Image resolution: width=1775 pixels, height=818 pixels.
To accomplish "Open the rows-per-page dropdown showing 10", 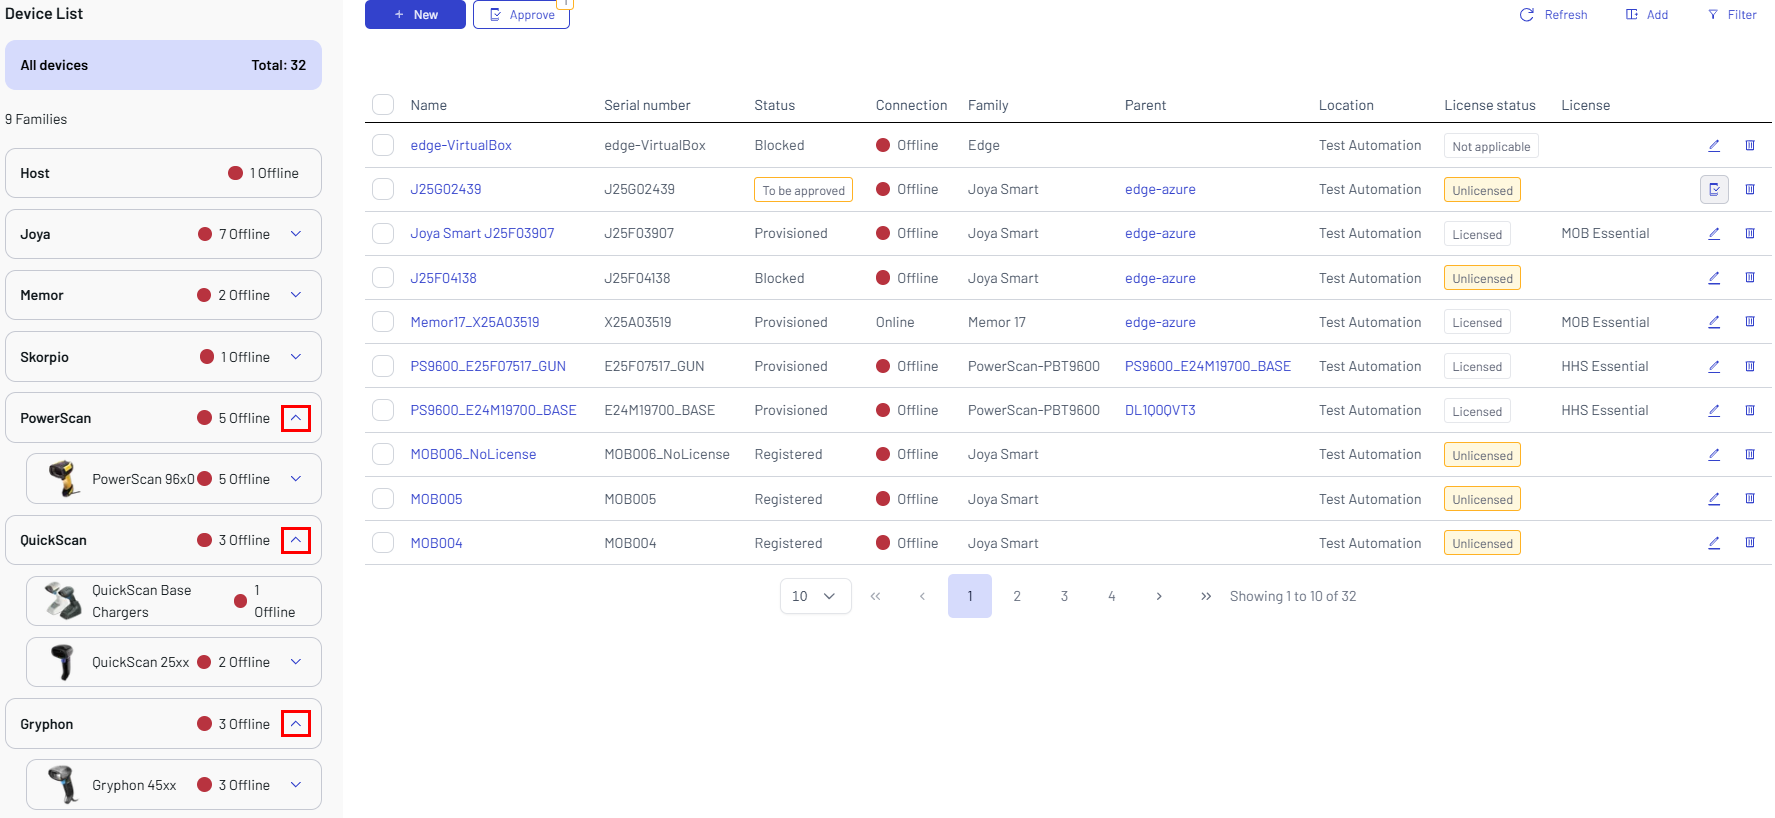I will tap(815, 596).
